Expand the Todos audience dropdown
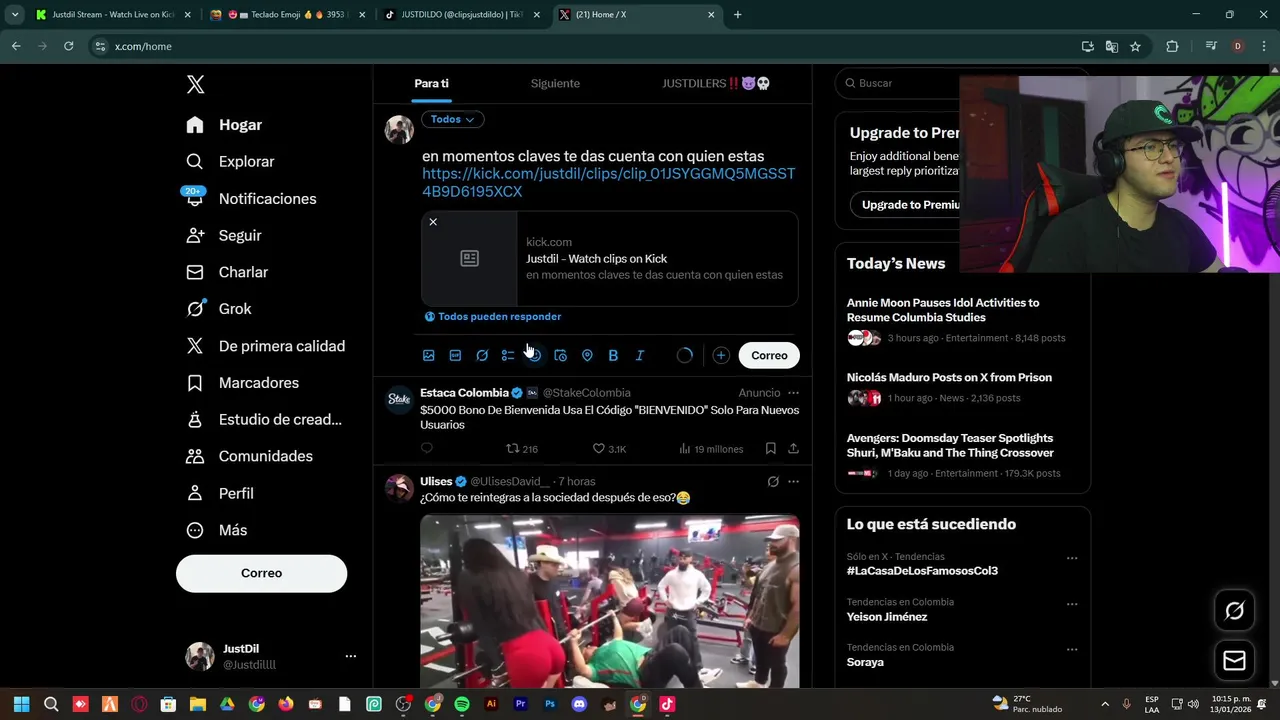This screenshot has width=1280, height=720. (x=453, y=119)
